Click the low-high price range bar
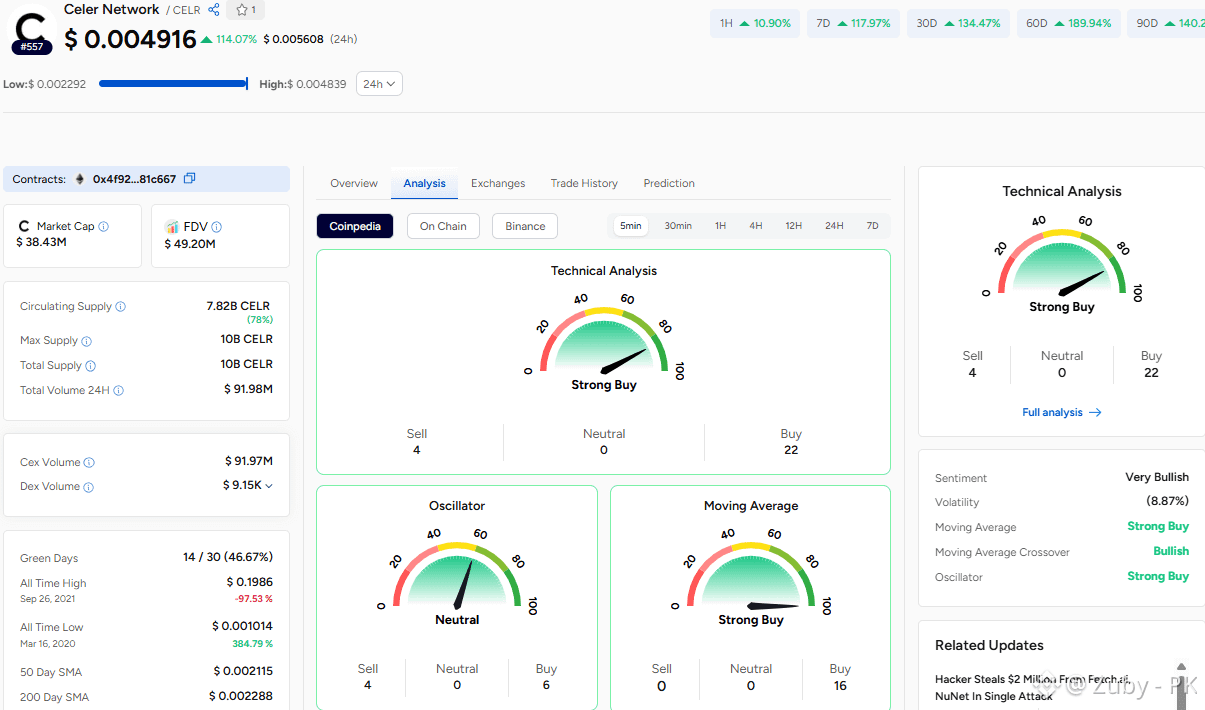 173,84
